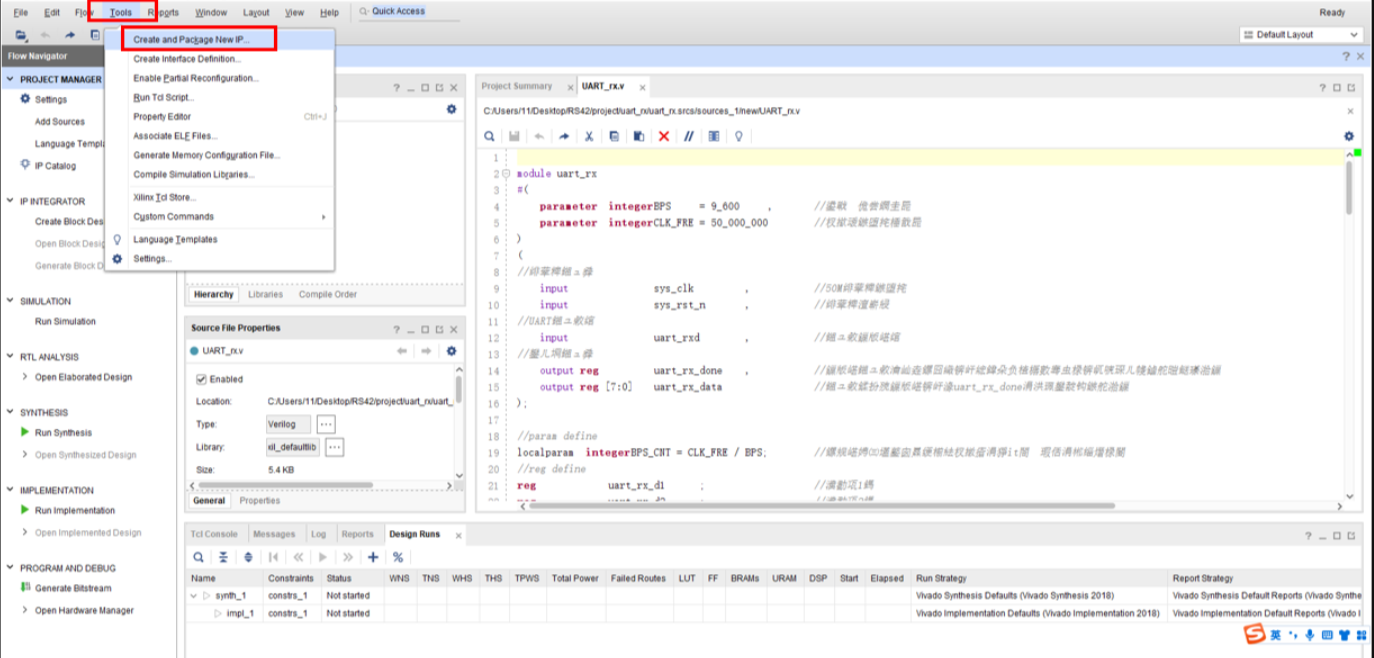
Task: Collapse the IP INTEGRATOR section
Action: click(x=11, y=201)
